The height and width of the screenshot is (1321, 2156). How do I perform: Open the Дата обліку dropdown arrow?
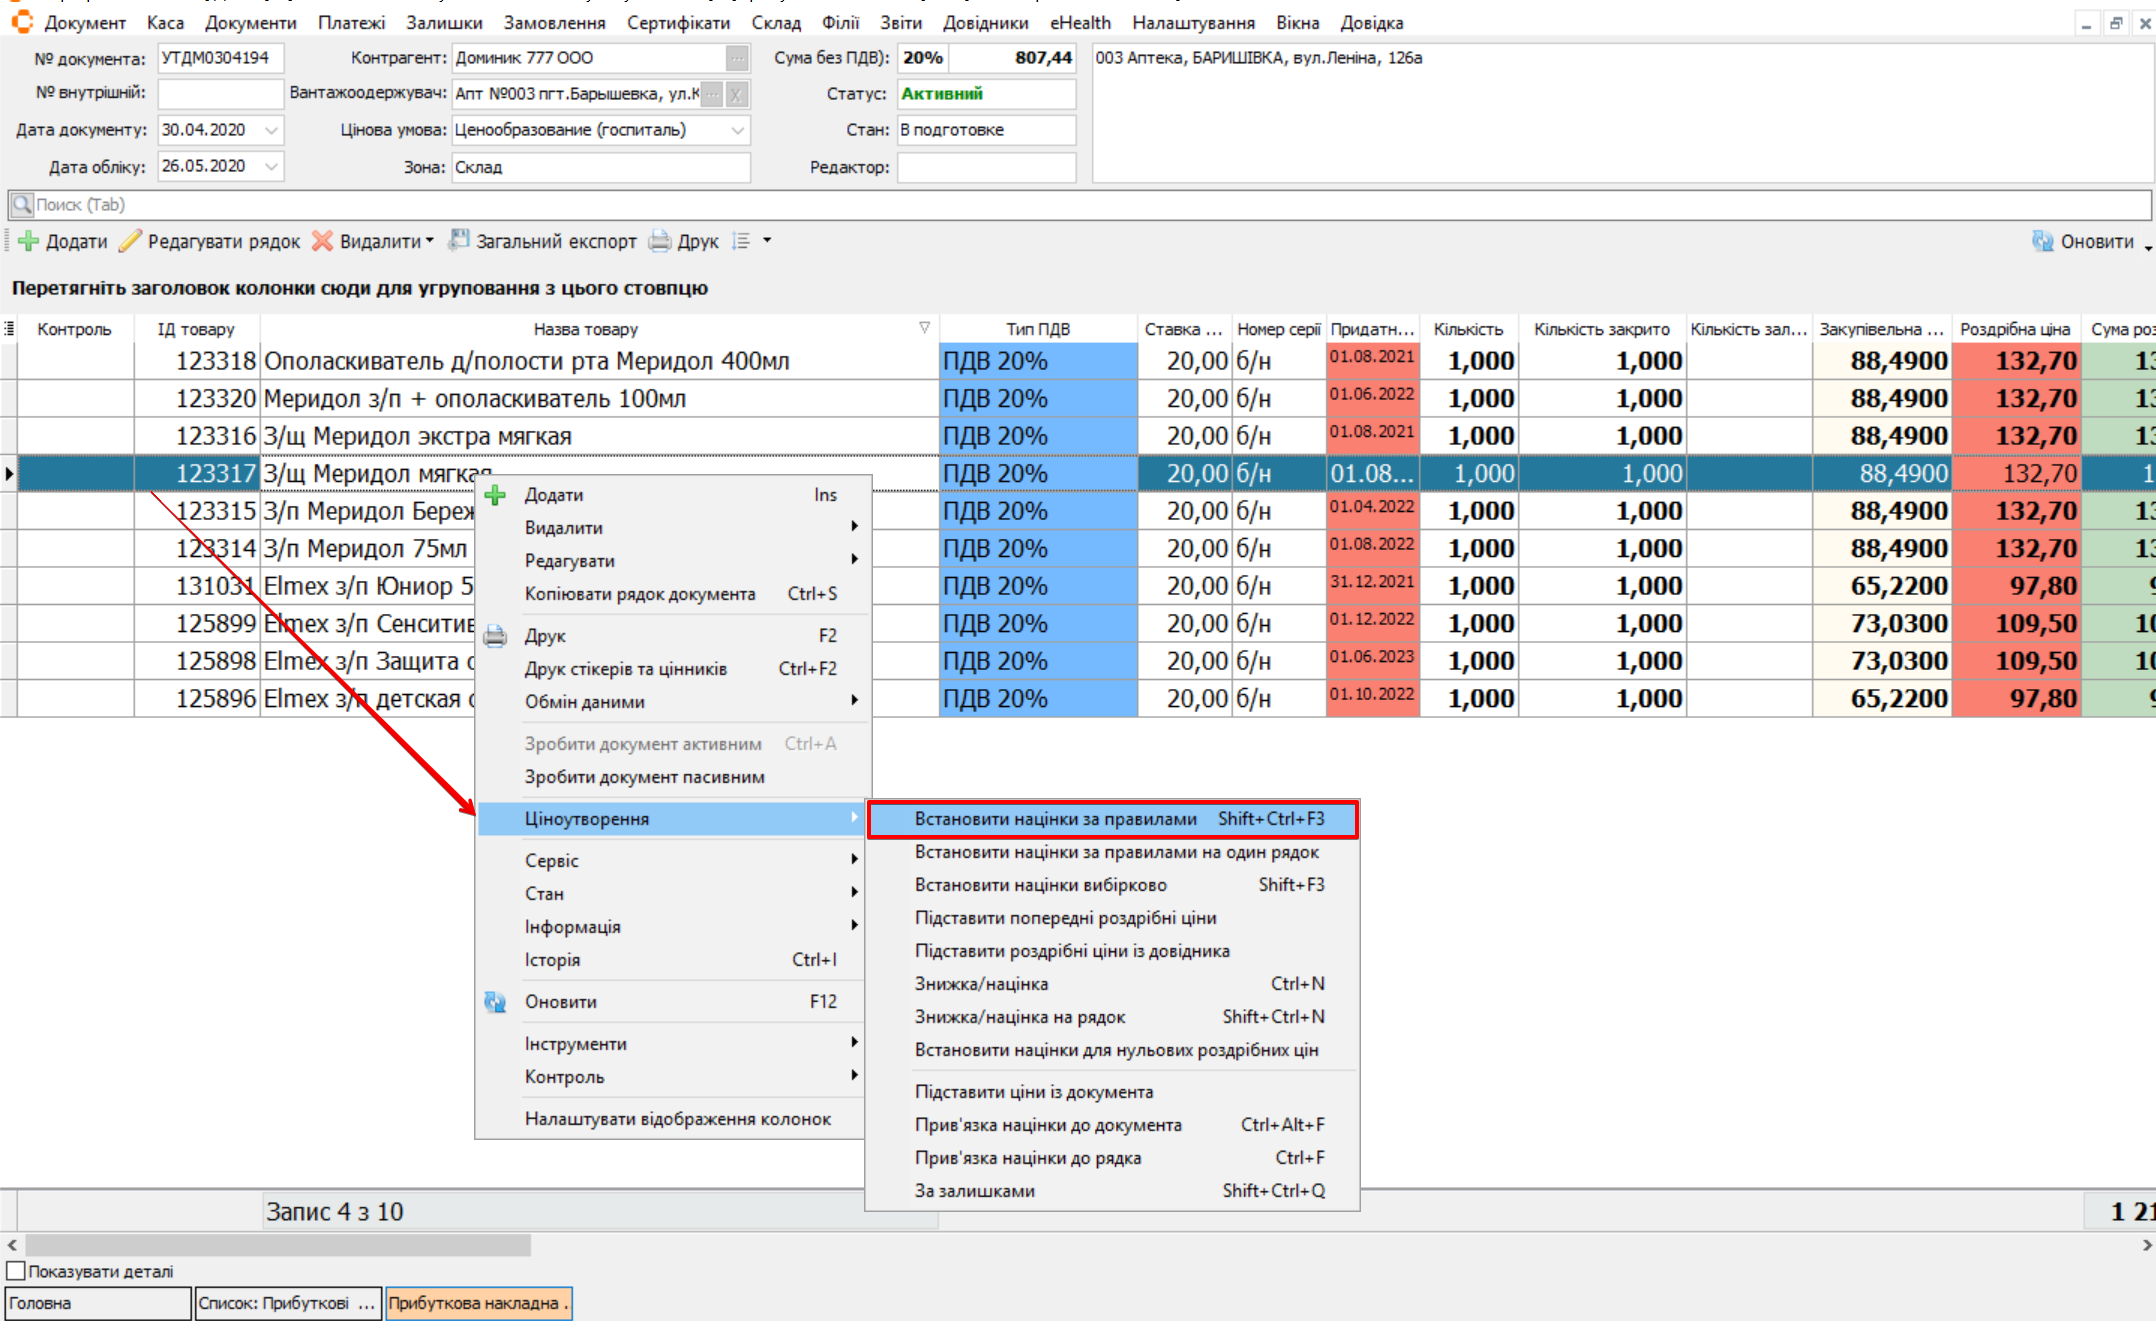pyautogui.click(x=271, y=166)
